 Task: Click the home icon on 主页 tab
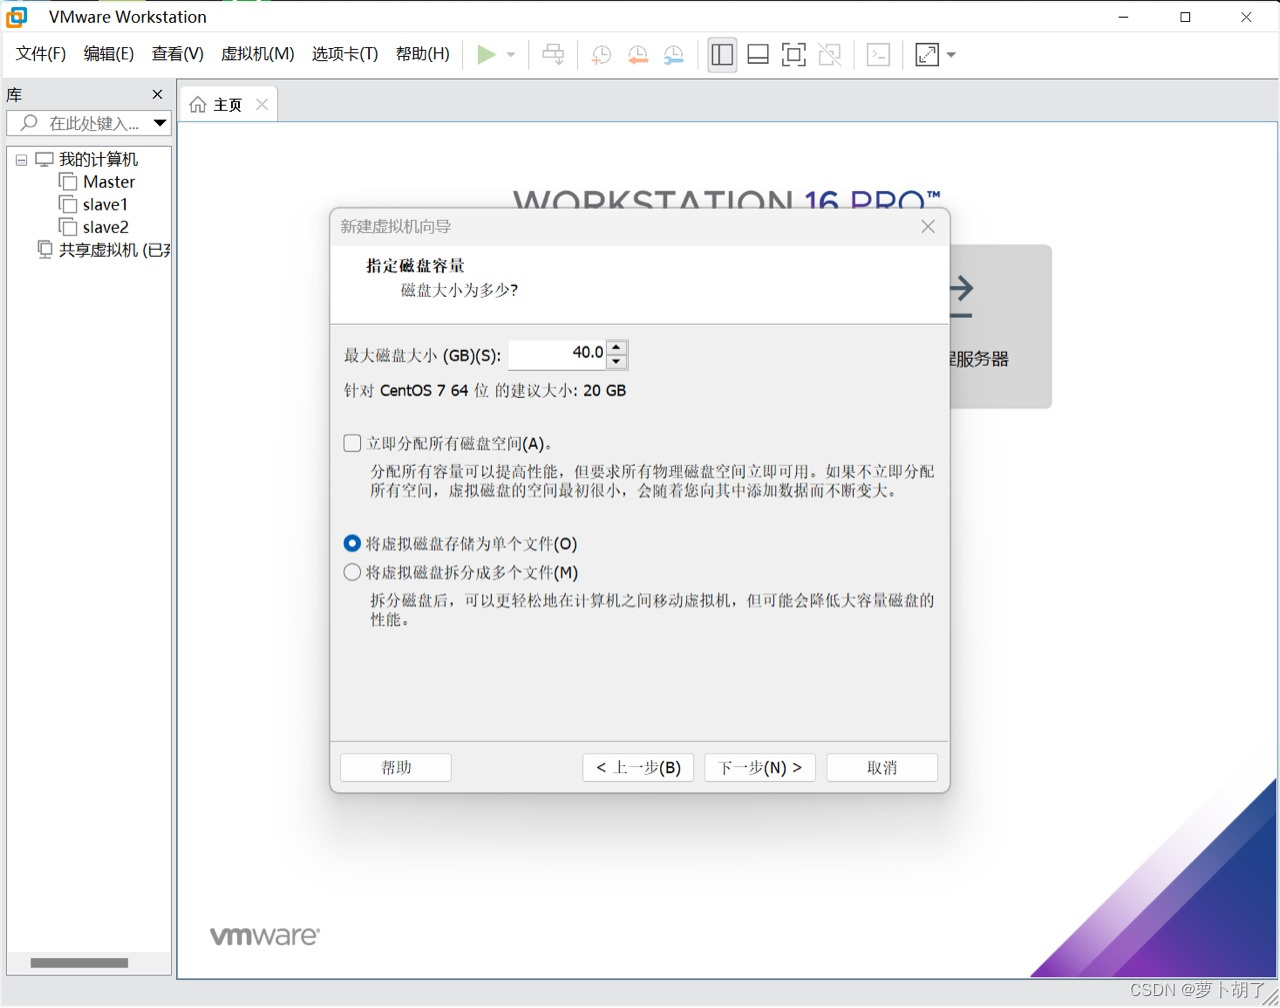[x=198, y=105]
